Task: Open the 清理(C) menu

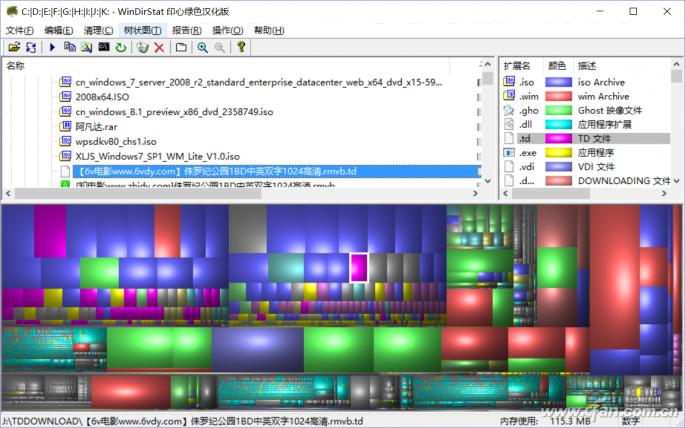Action: 98,30
